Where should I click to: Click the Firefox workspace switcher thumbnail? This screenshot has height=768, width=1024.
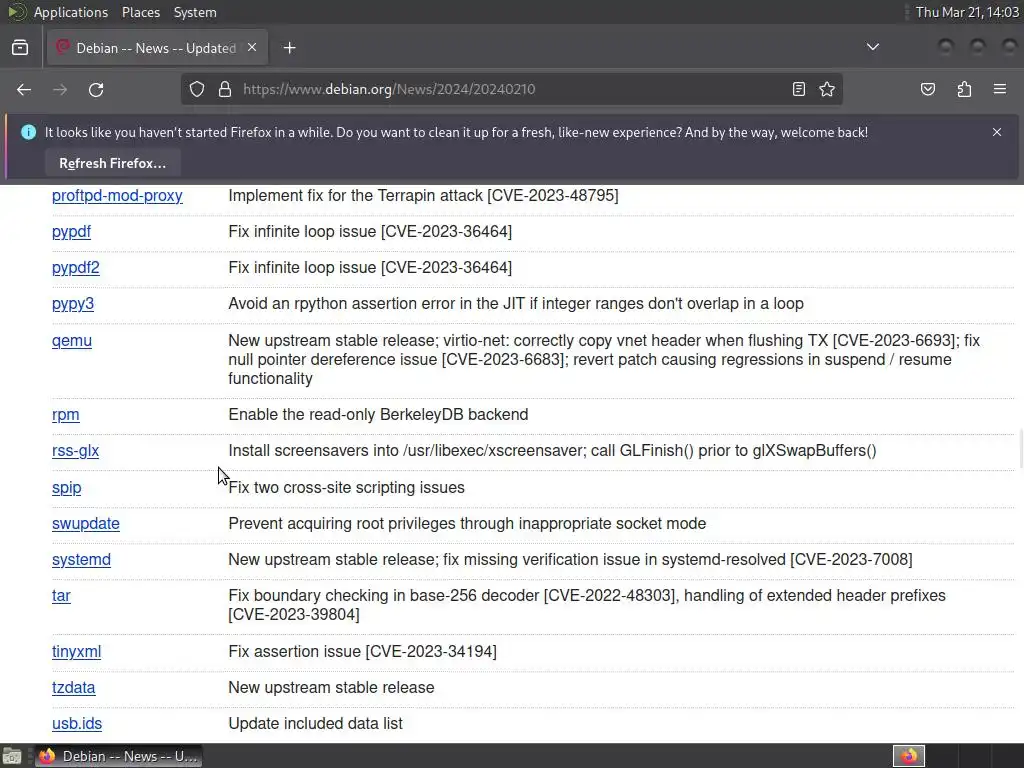pyautogui.click(x=908, y=756)
